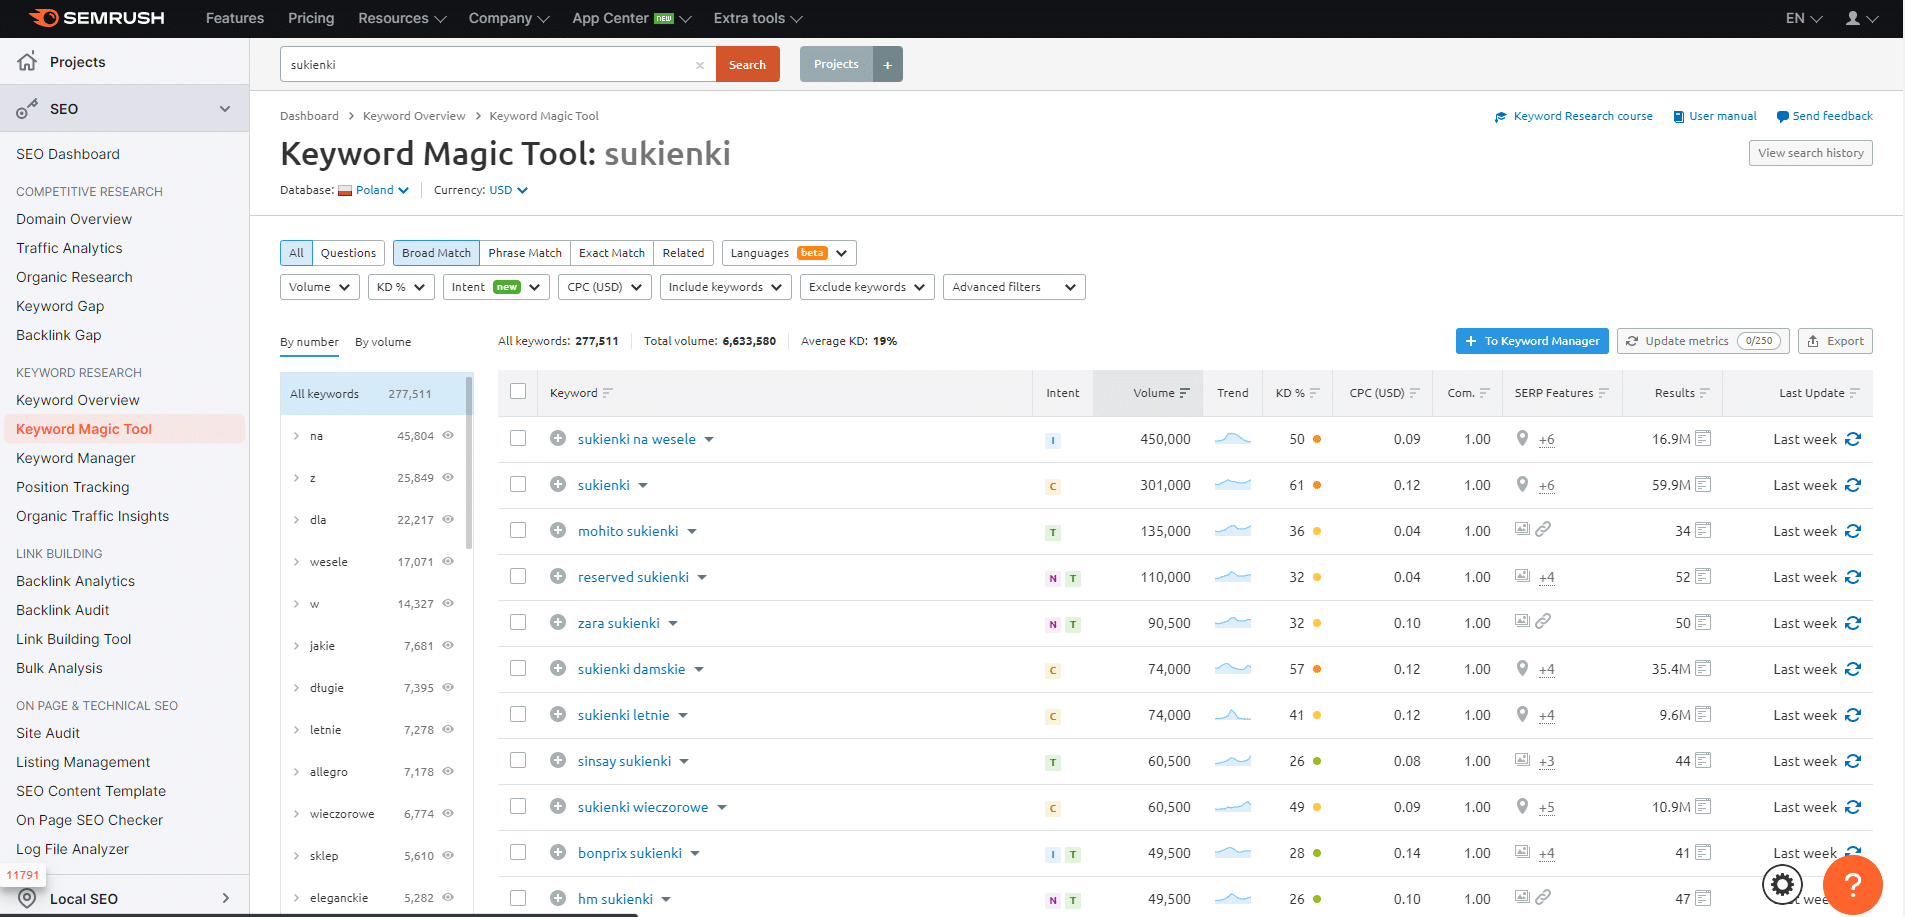View SERP snapshot icon for 16.9M results
1905x917 pixels.
point(1703,438)
